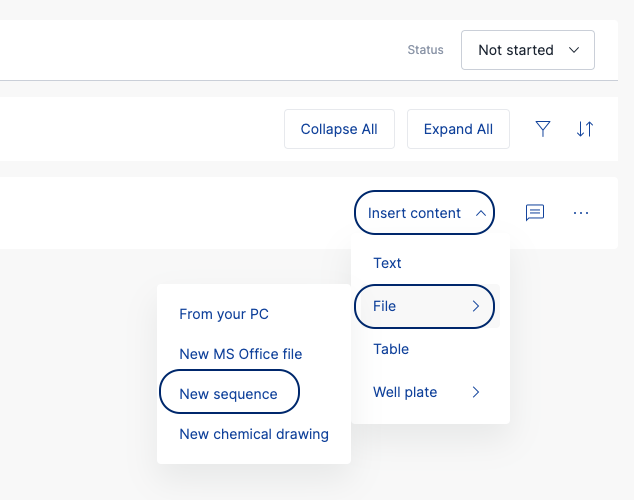Viewport: 634px width, 500px height.
Task: Click the arrow beside the File item
Action: click(x=476, y=306)
